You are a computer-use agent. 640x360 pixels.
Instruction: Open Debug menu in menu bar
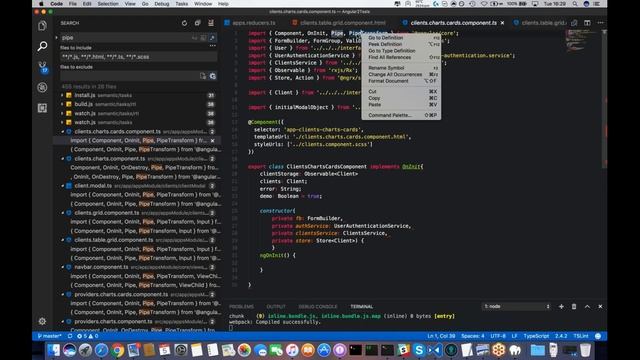coord(162,4)
